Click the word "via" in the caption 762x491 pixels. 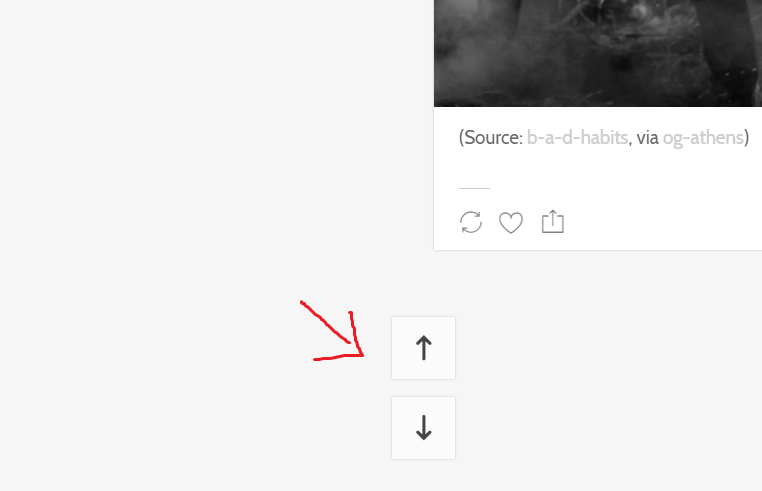pos(647,138)
